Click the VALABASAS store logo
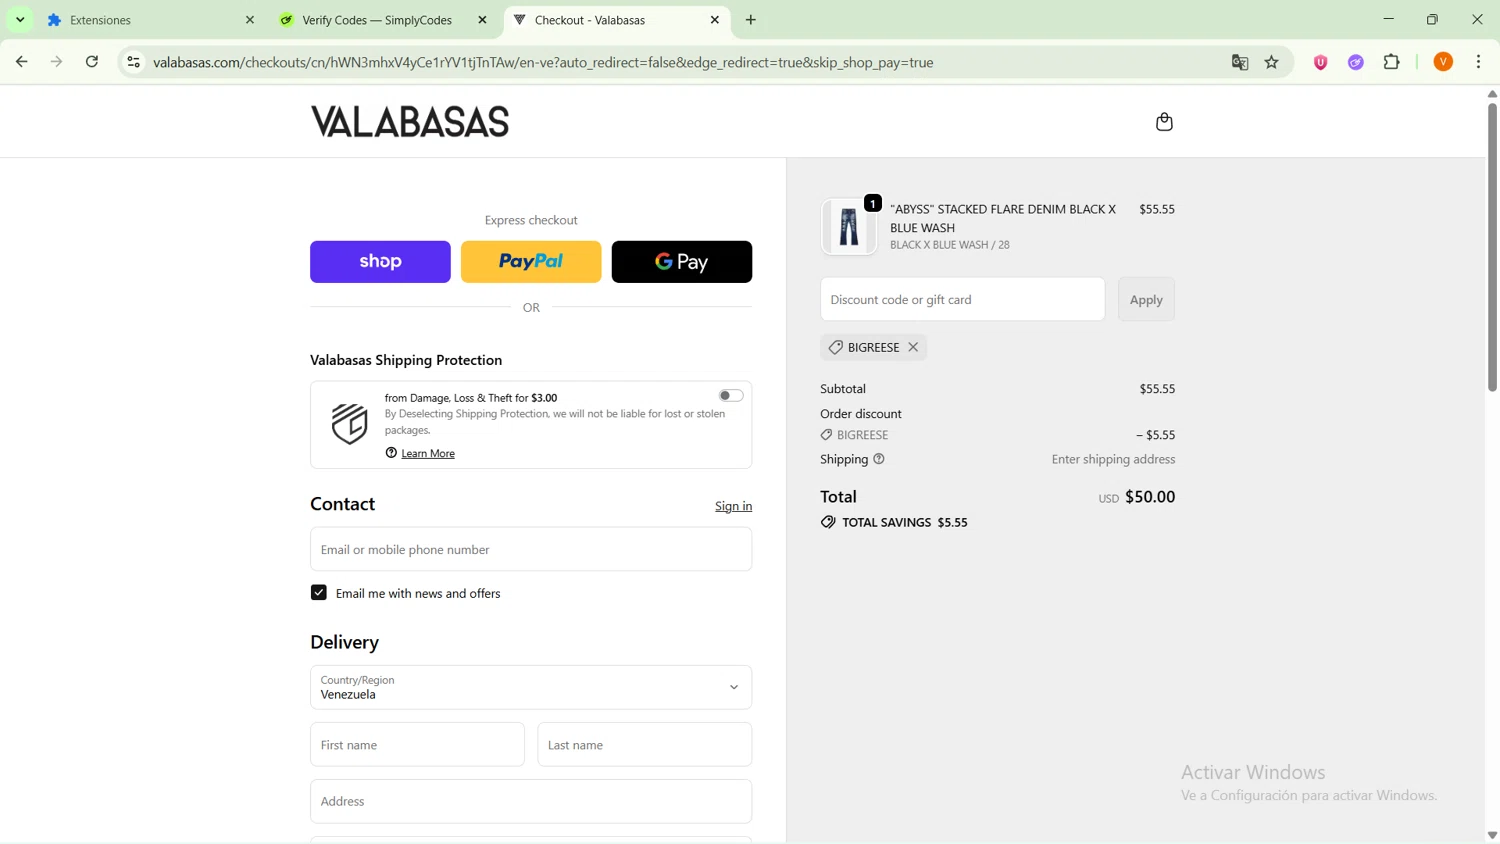The height and width of the screenshot is (844, 1500). point(410,122)
